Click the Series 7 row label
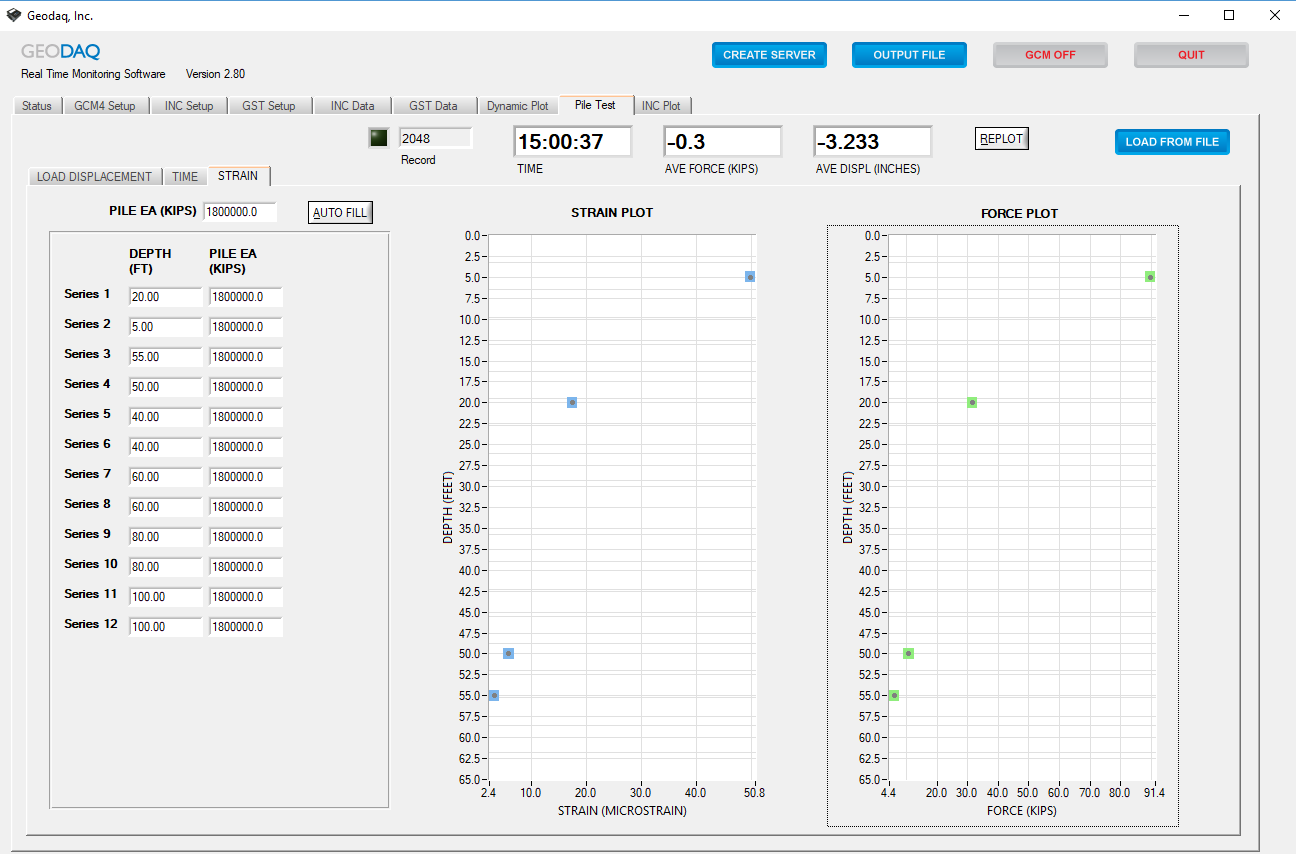Screen dimensions: 1296x854 click(x=88, y=474)
